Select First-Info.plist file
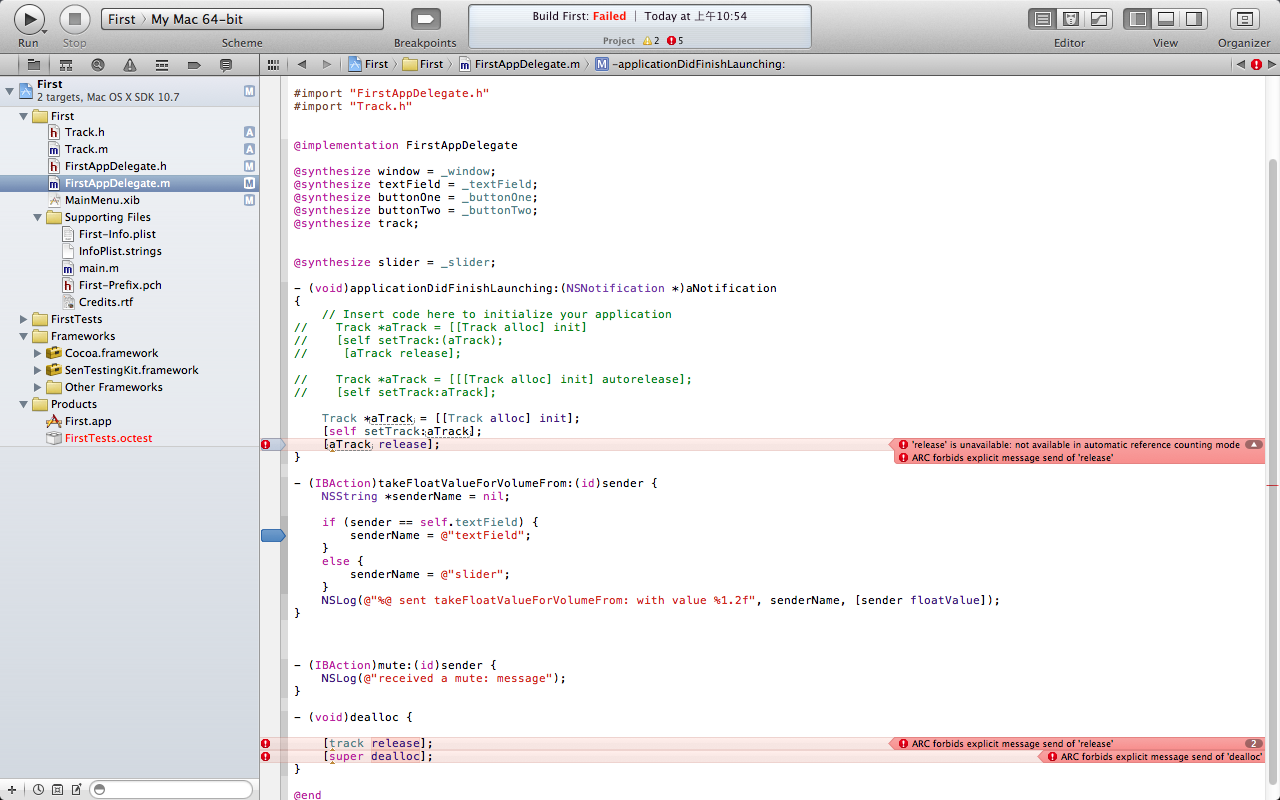The height and width of the screenshot is (800, 1280). (117, 234)
